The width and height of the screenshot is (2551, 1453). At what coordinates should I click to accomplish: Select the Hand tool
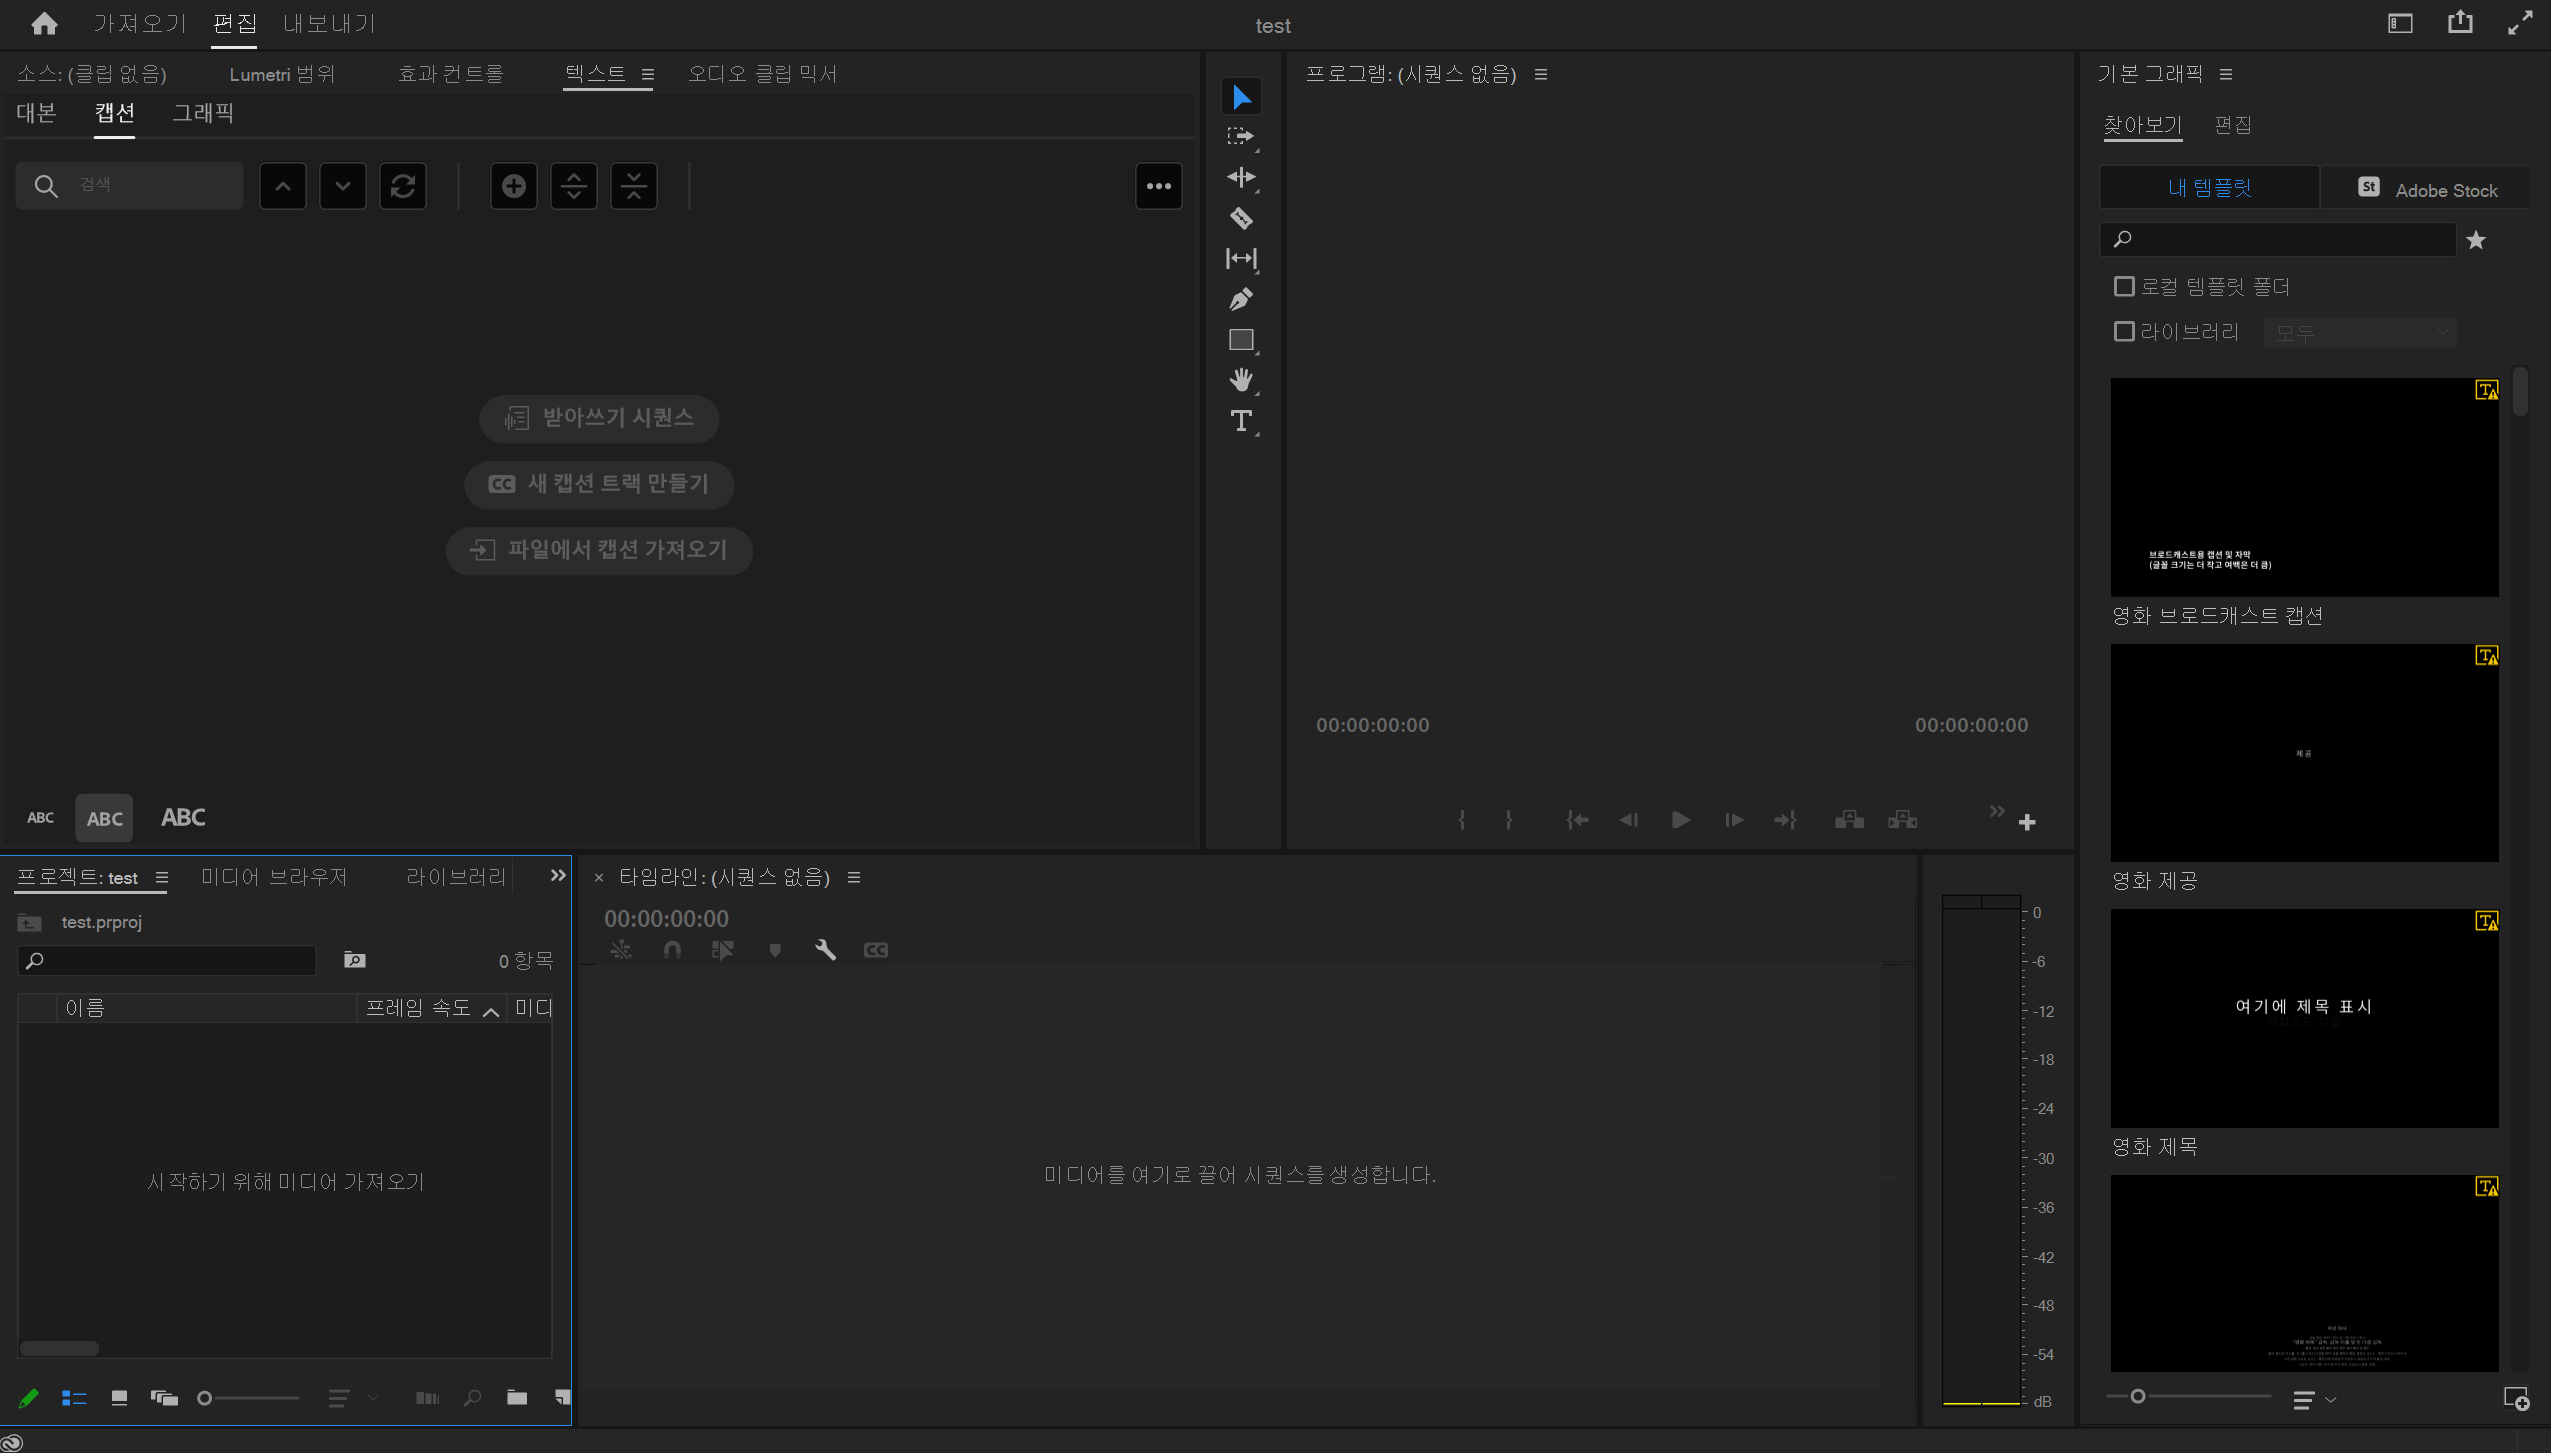(x=1241, y=380)
